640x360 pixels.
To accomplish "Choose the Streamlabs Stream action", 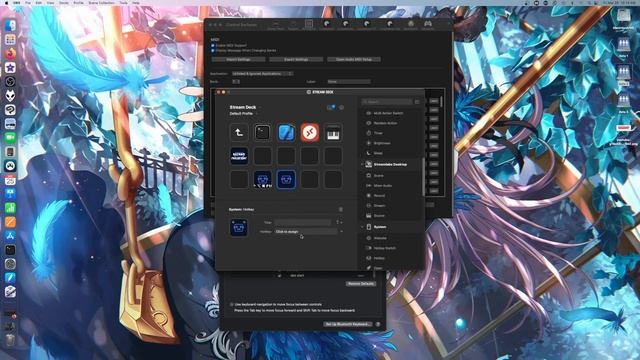I will [x=379, y=206].
